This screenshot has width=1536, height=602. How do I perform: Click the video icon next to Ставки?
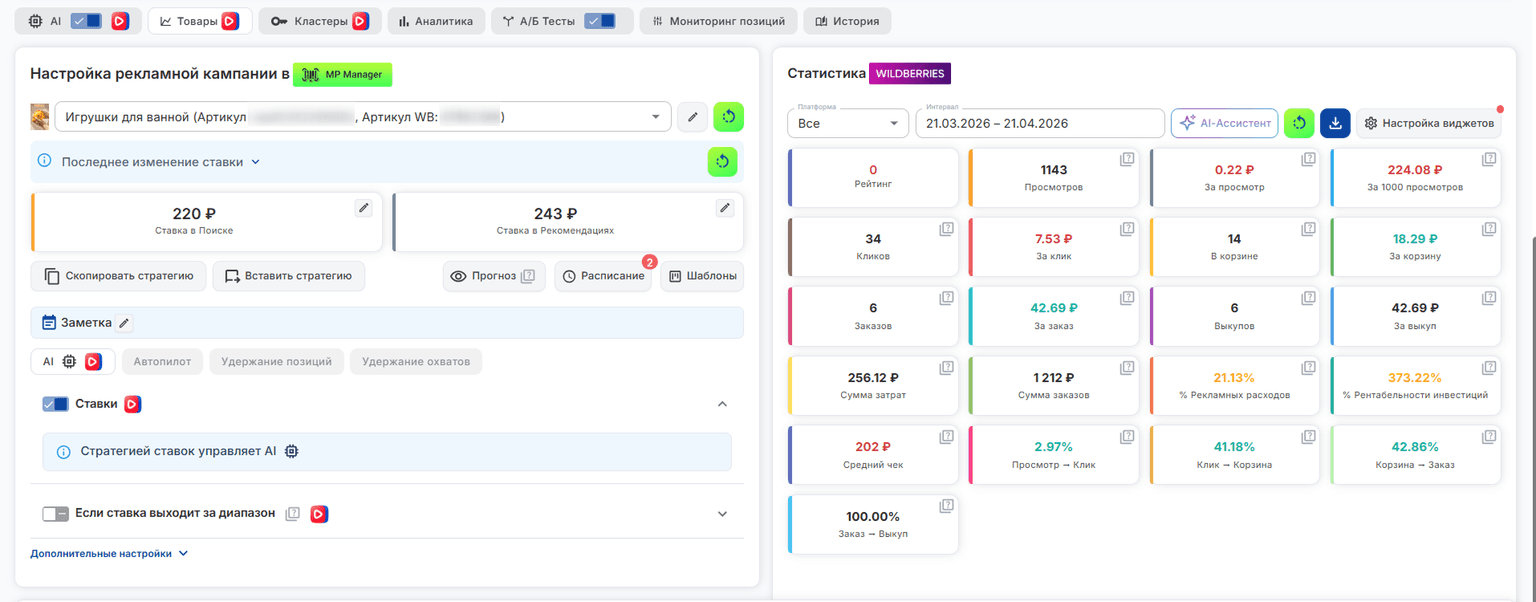pyautogui.click(x=132, y=404)
